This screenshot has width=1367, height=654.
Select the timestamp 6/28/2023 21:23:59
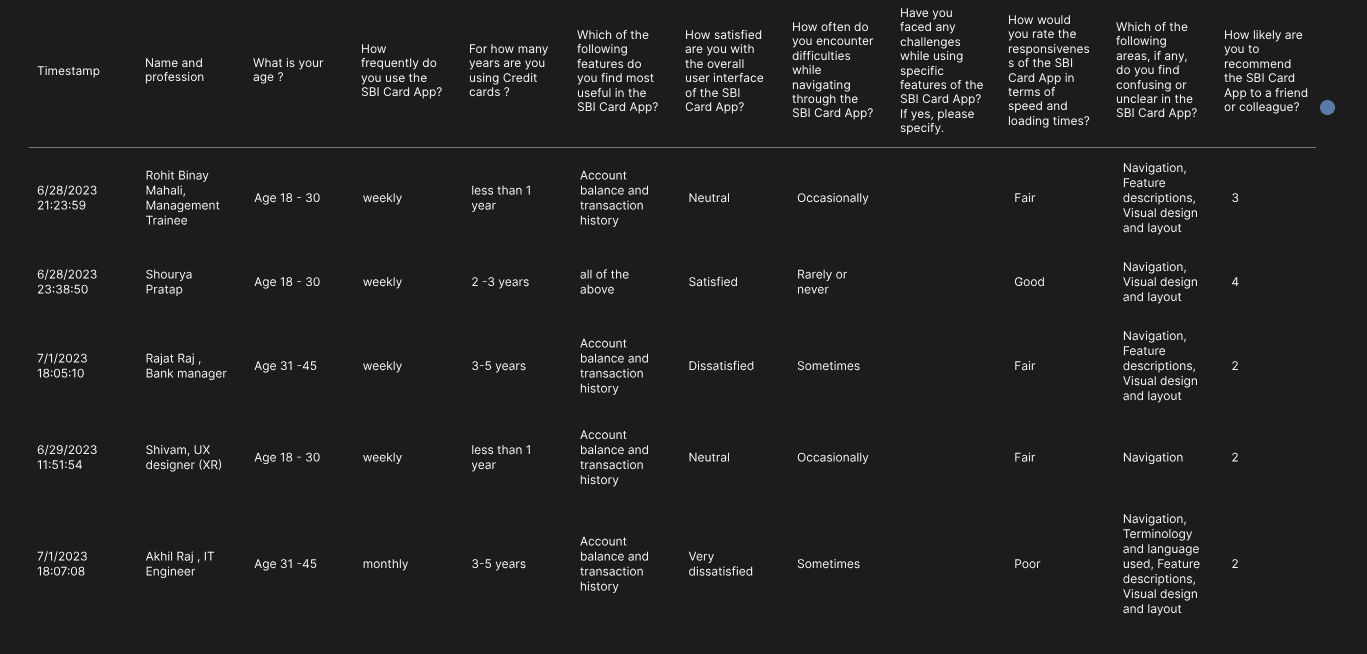click(x=67, y=198)
